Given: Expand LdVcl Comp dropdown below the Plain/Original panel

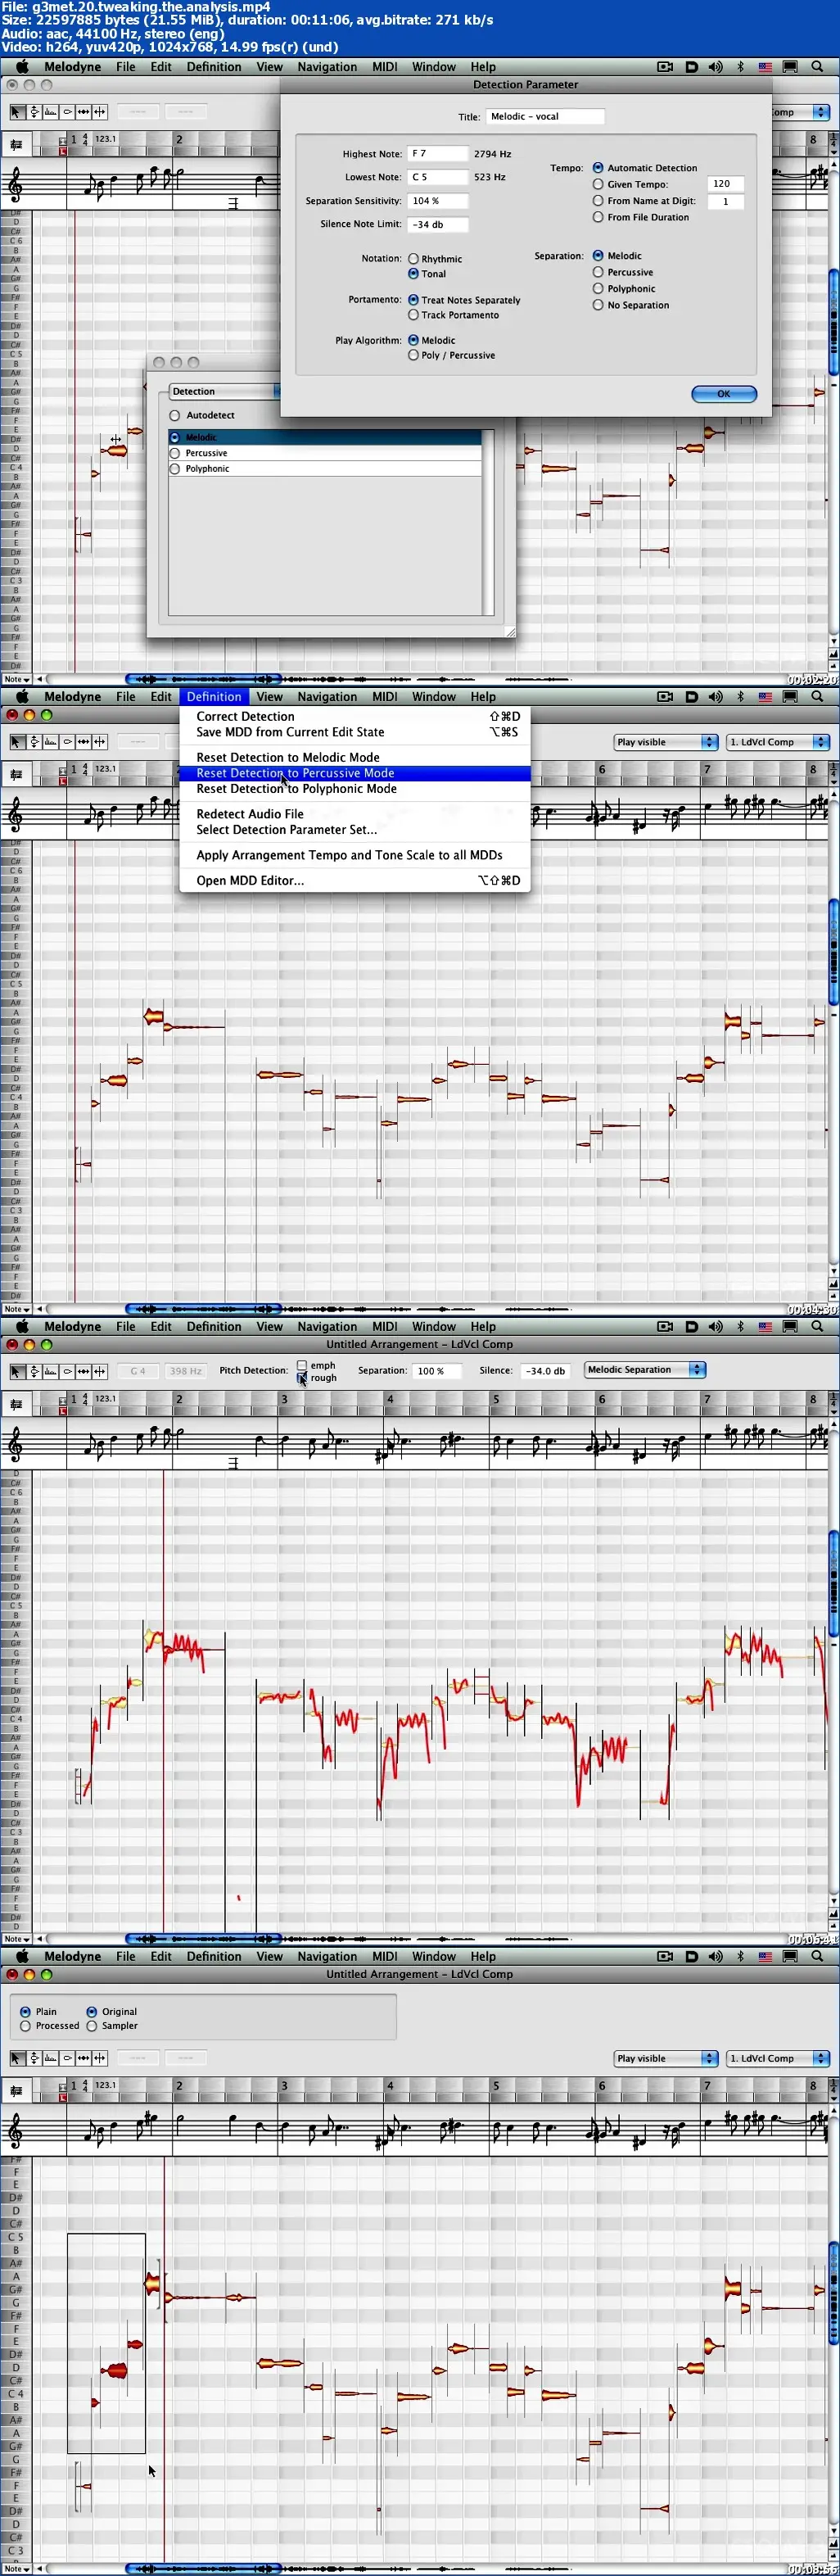Looking at the screenshot, I should coord(778,2058).
